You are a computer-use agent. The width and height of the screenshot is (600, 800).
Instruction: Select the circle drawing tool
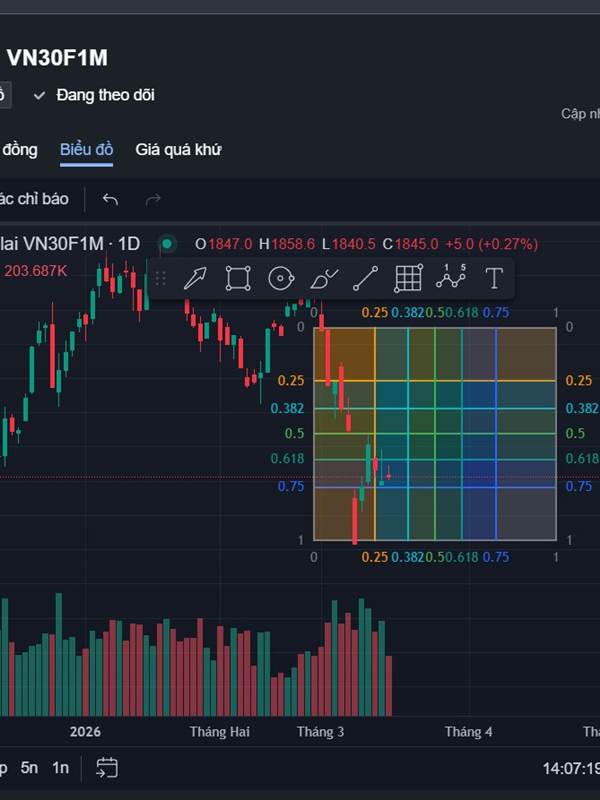[280, 278]
